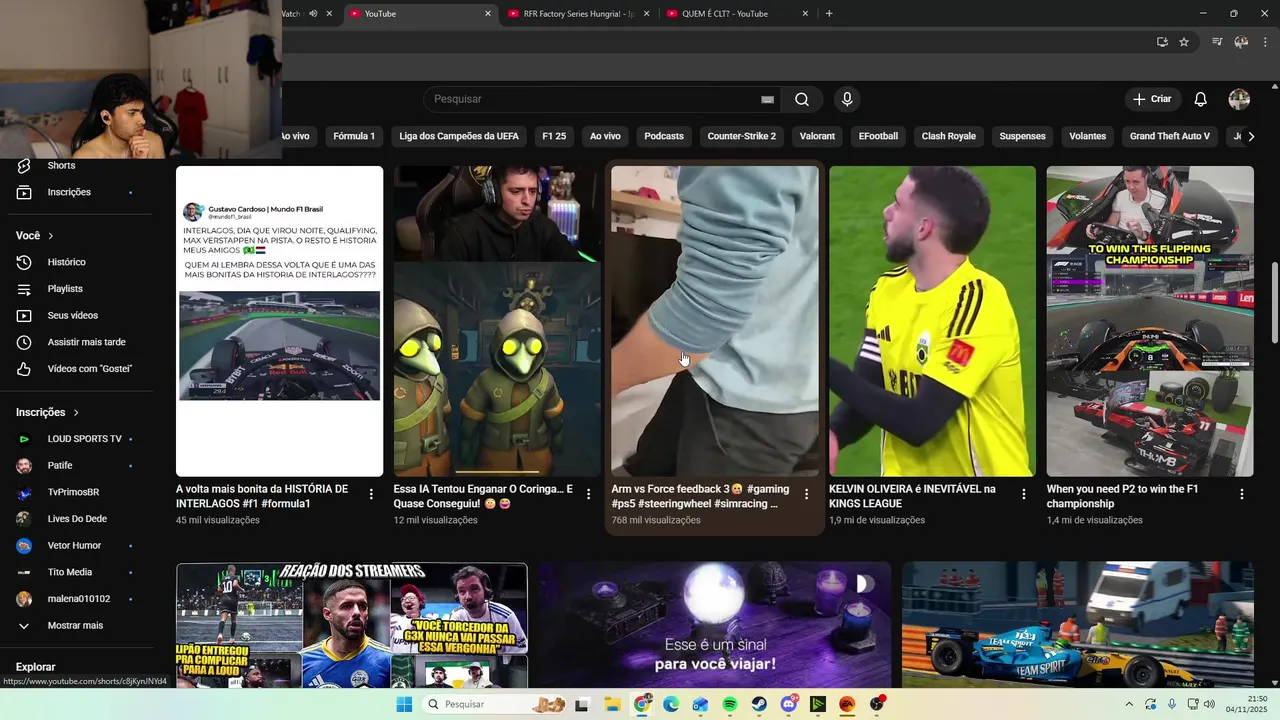
Task: Open Playlists in the sidebar
Action: point(65,289)
